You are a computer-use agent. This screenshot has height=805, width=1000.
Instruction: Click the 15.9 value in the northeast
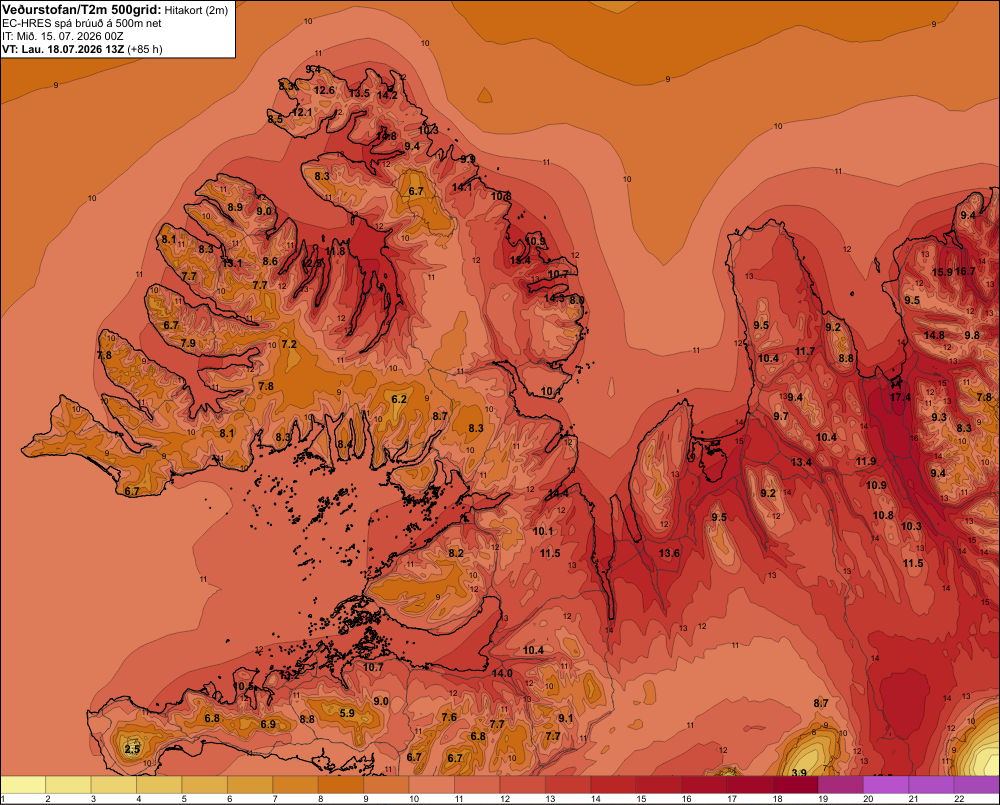(x=942, y=272)
